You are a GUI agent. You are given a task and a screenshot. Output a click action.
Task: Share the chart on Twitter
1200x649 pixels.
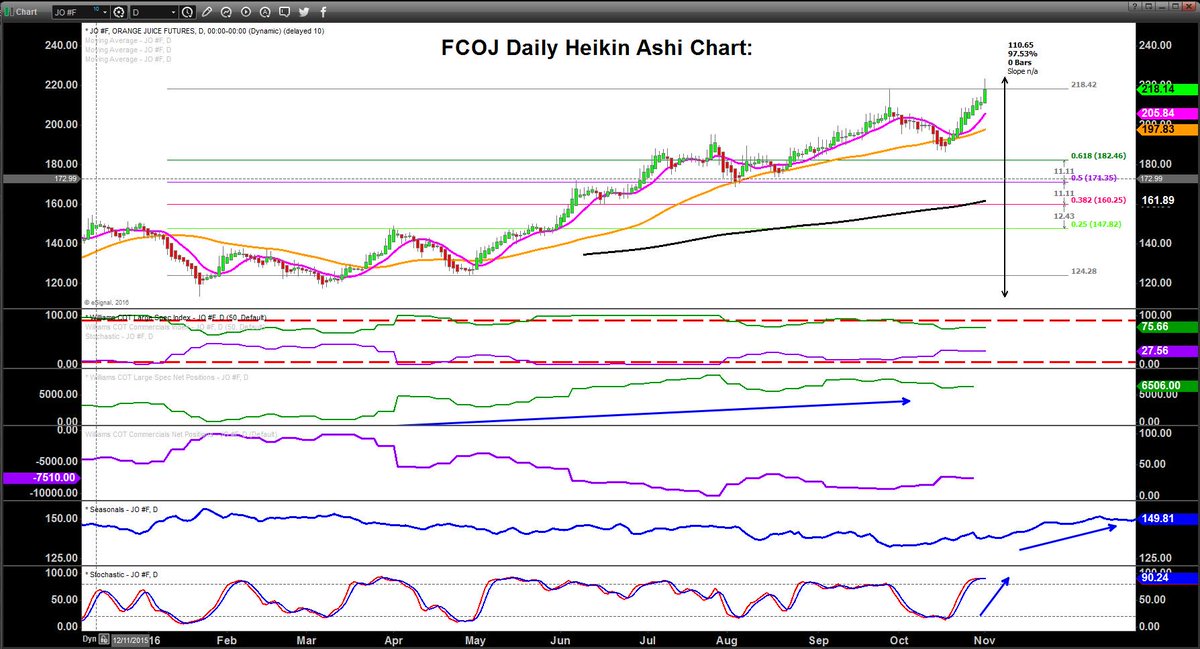(304, 12)
